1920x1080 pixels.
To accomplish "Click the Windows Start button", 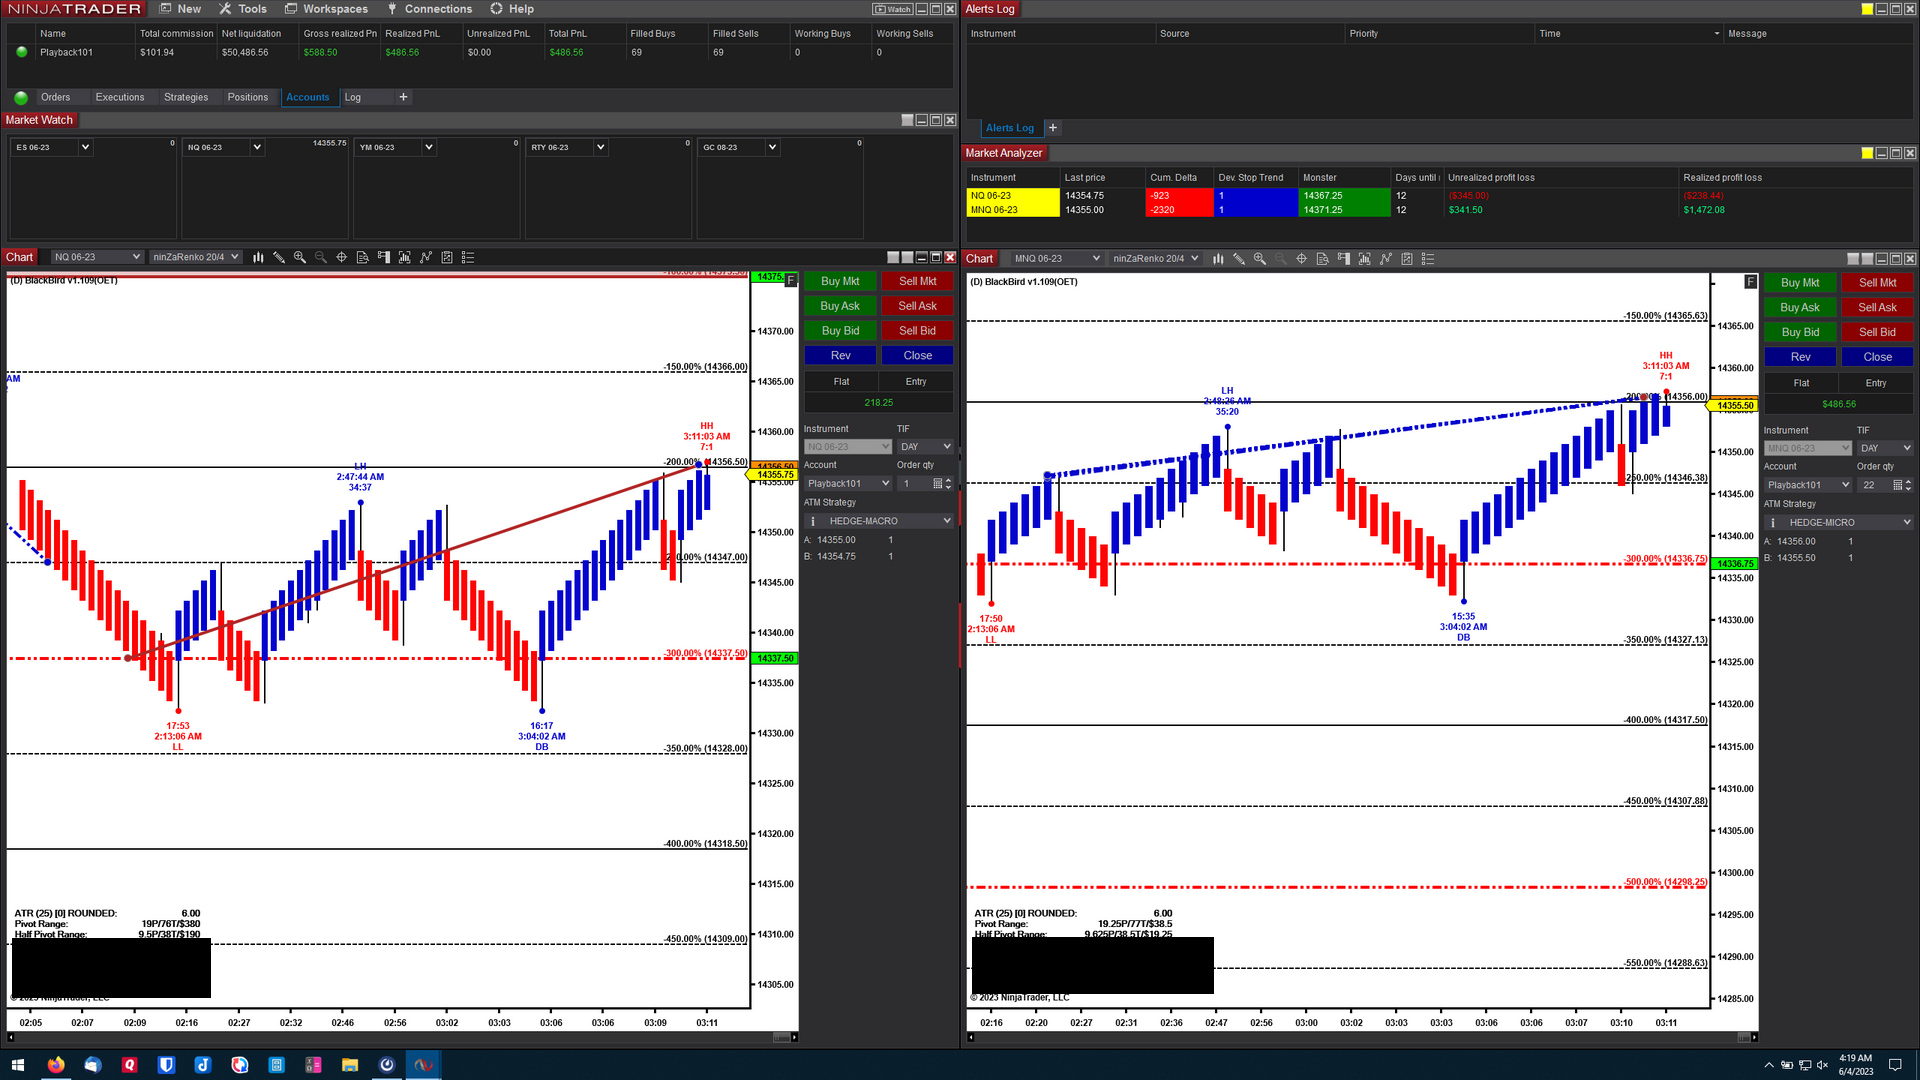I will coord(17,1065).
